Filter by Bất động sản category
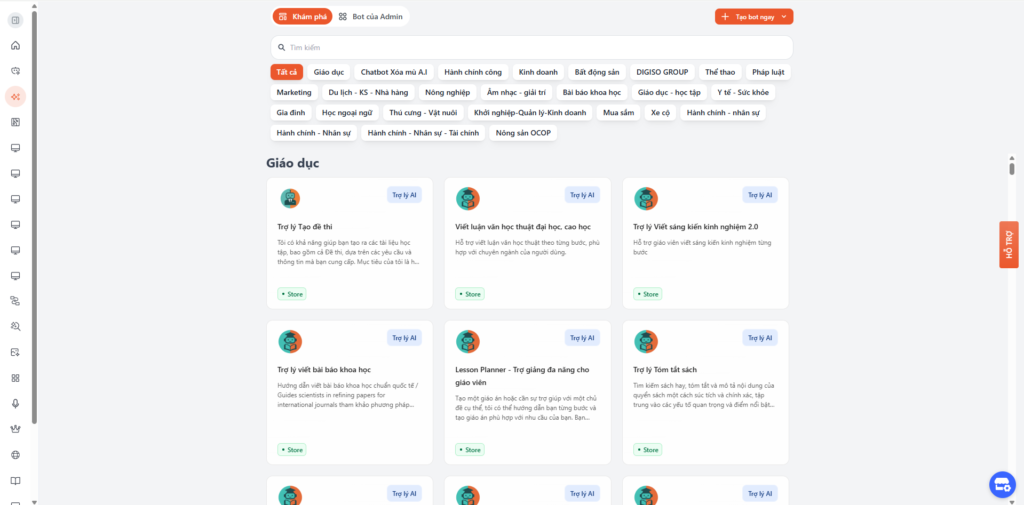The width and height of the screenshot is (1024, 505). tap(598, 72)
